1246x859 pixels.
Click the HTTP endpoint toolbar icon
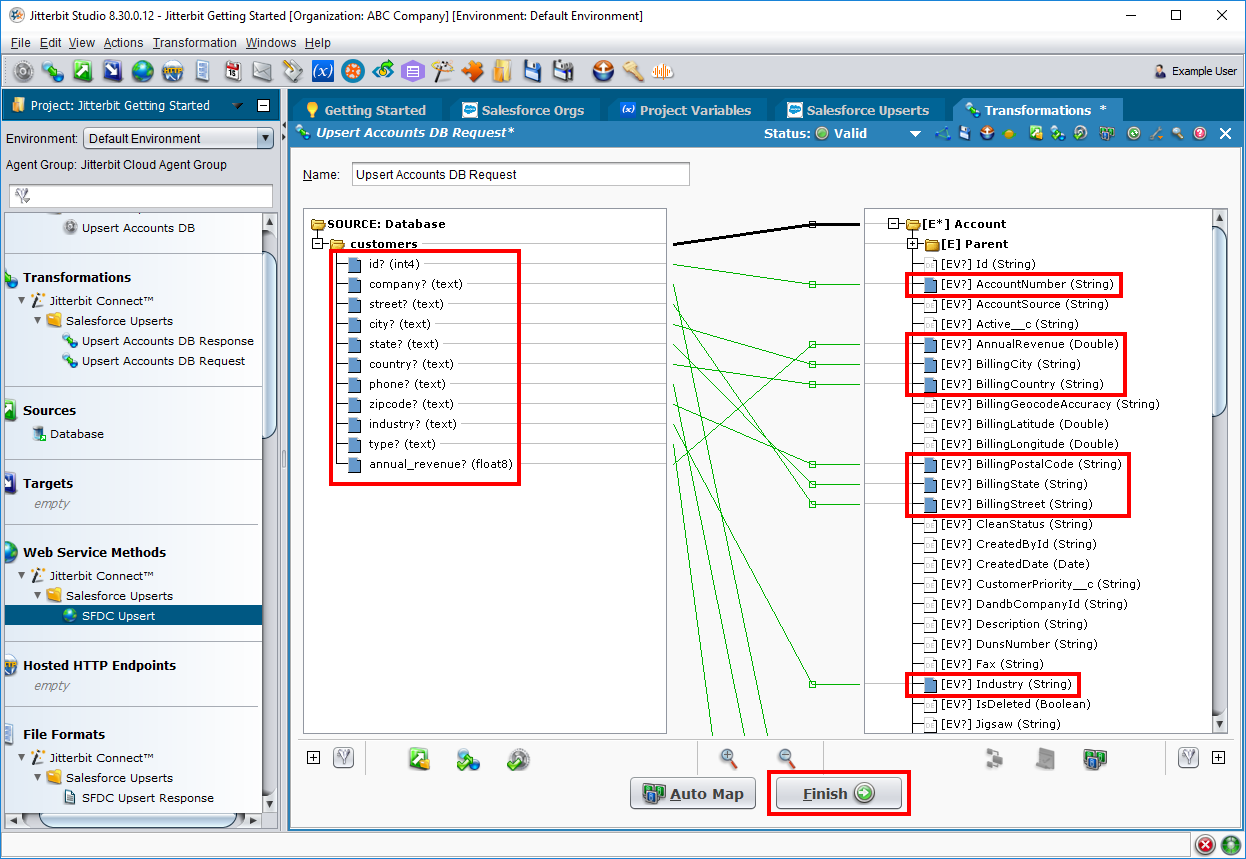(x=172, y=72)
